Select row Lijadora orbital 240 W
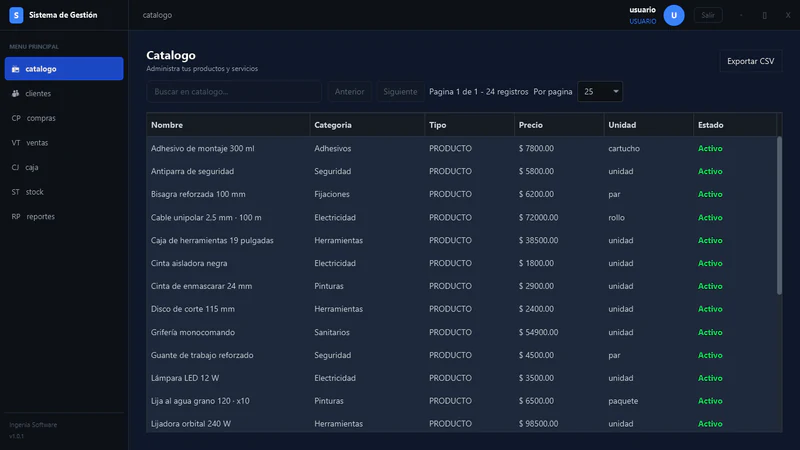 coord(462,423)
